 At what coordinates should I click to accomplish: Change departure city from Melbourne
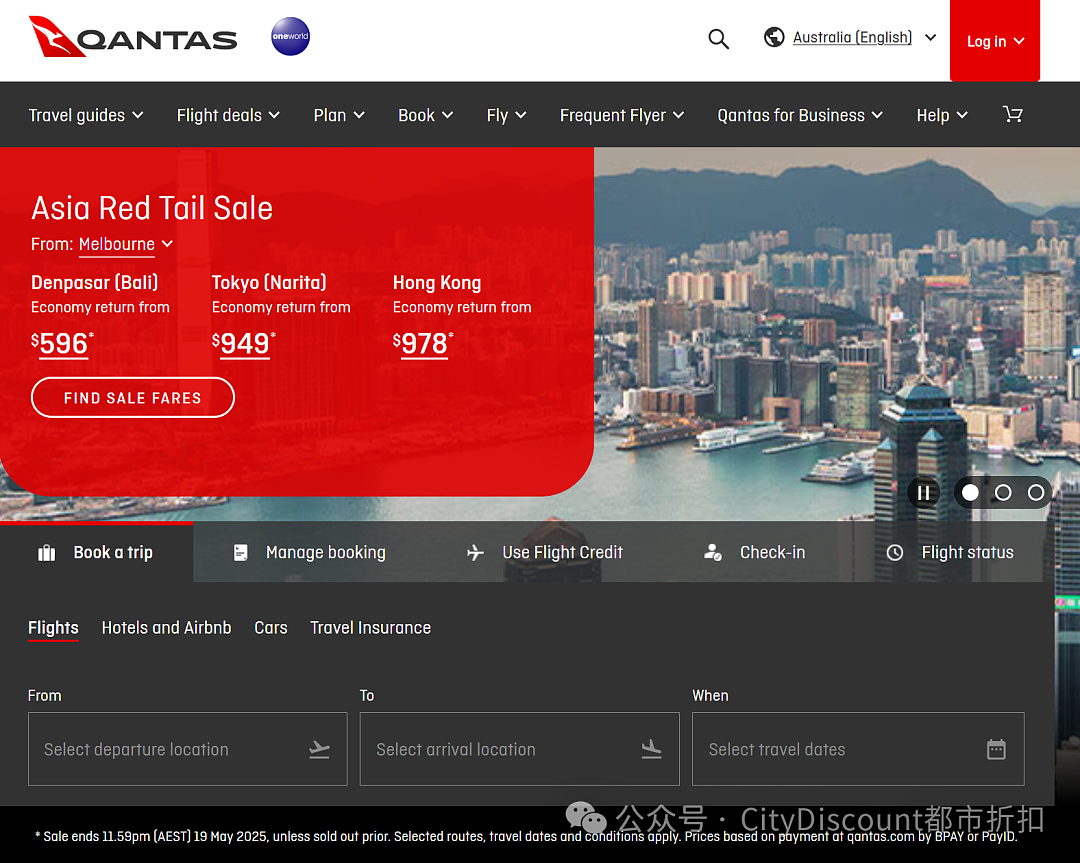click(125, 245)
